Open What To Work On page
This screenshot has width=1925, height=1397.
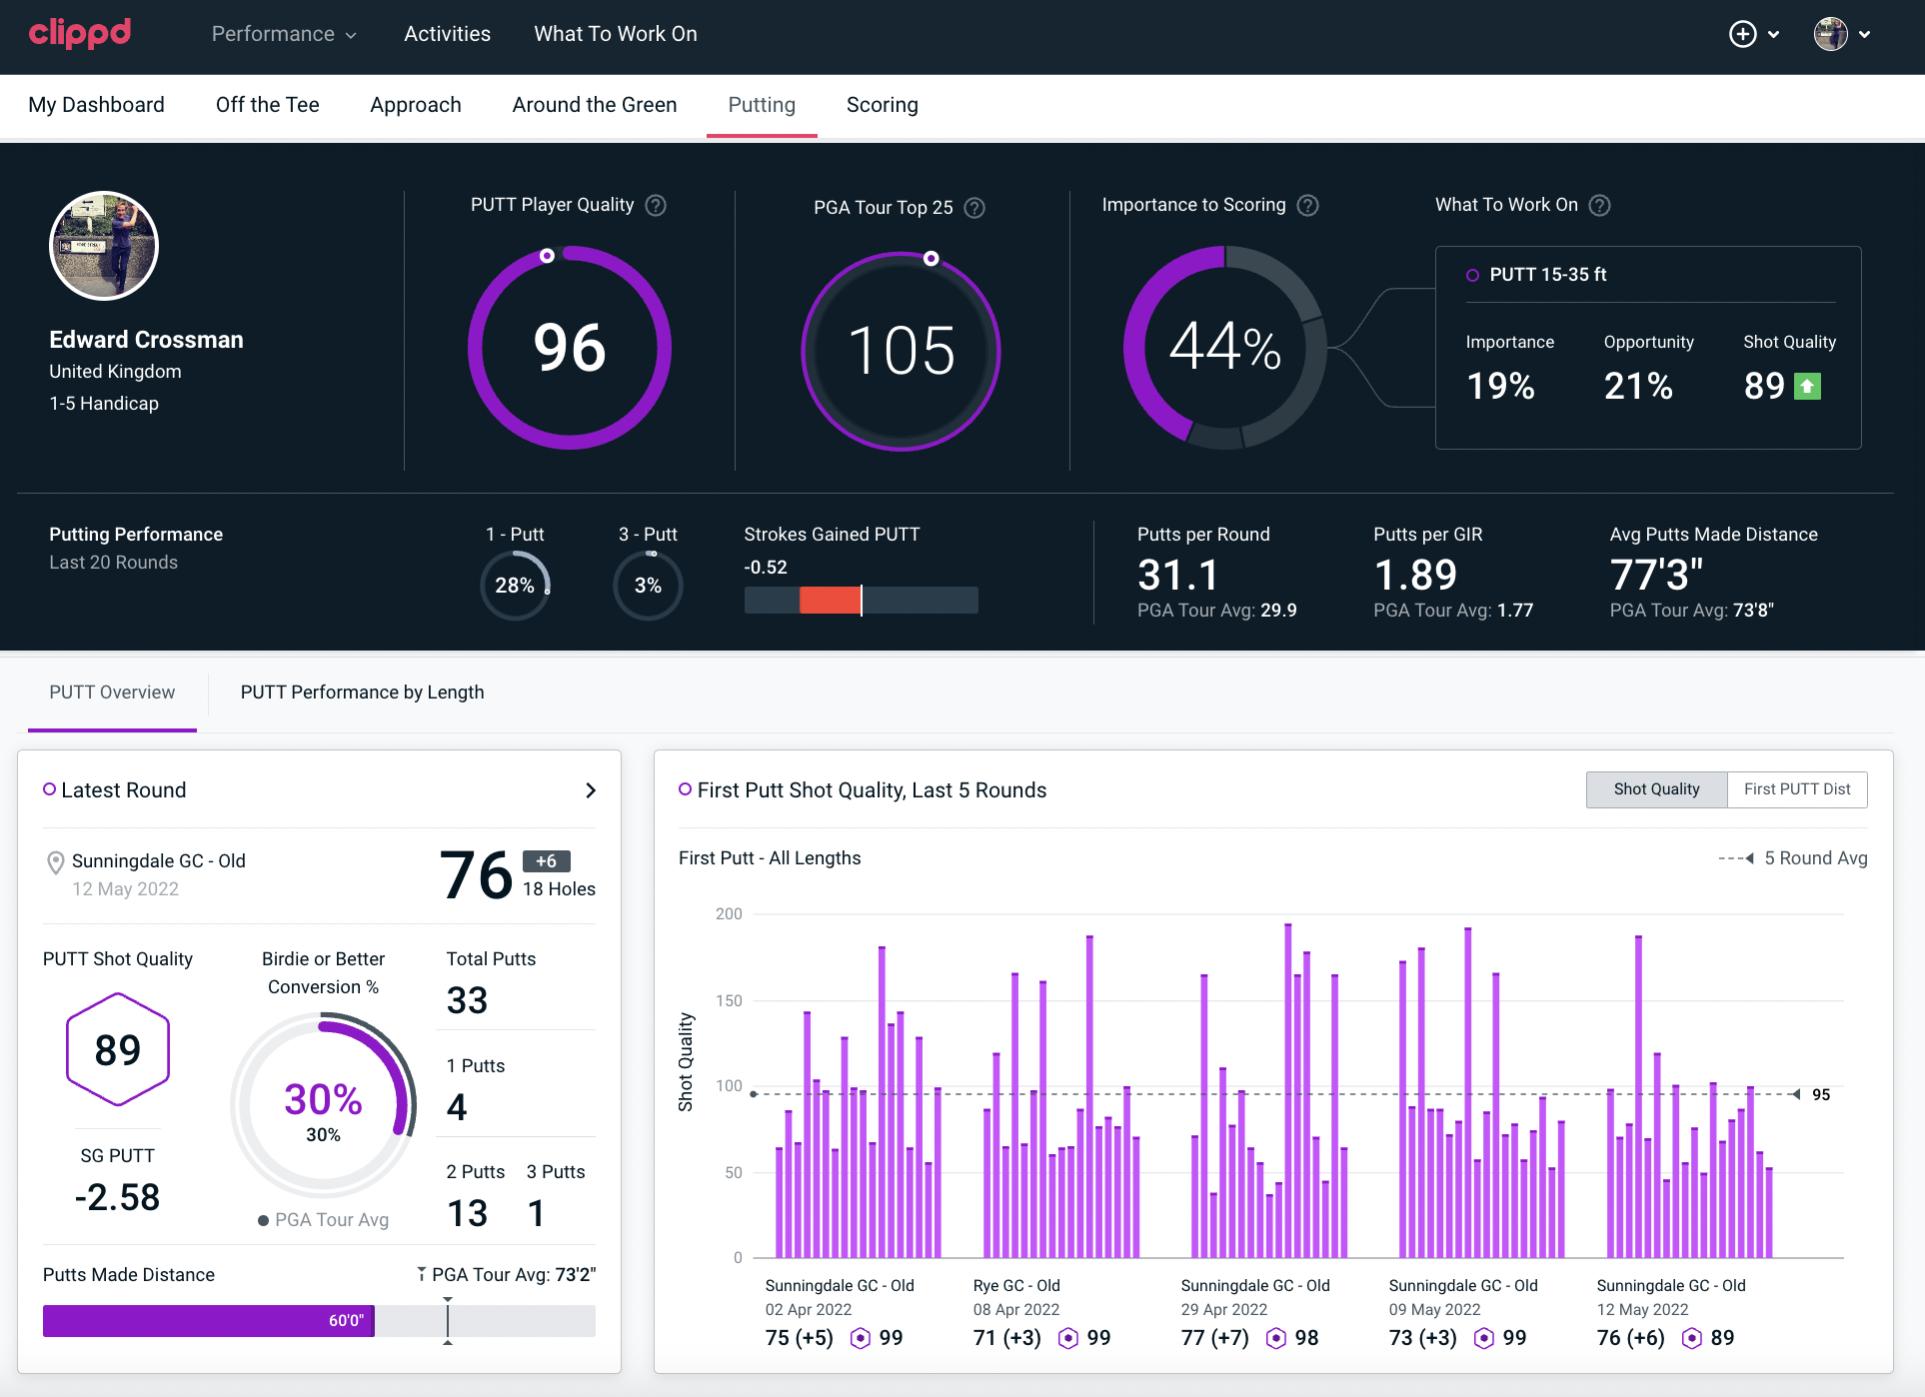pos(615,34)
